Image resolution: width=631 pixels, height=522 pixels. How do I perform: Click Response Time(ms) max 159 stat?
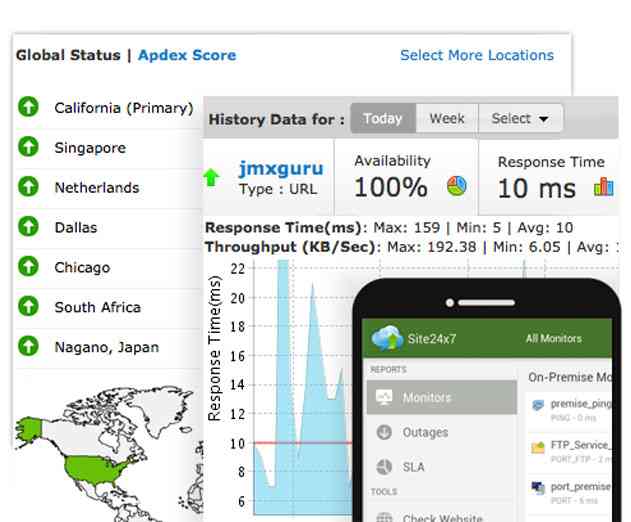[x=406, y=228]
